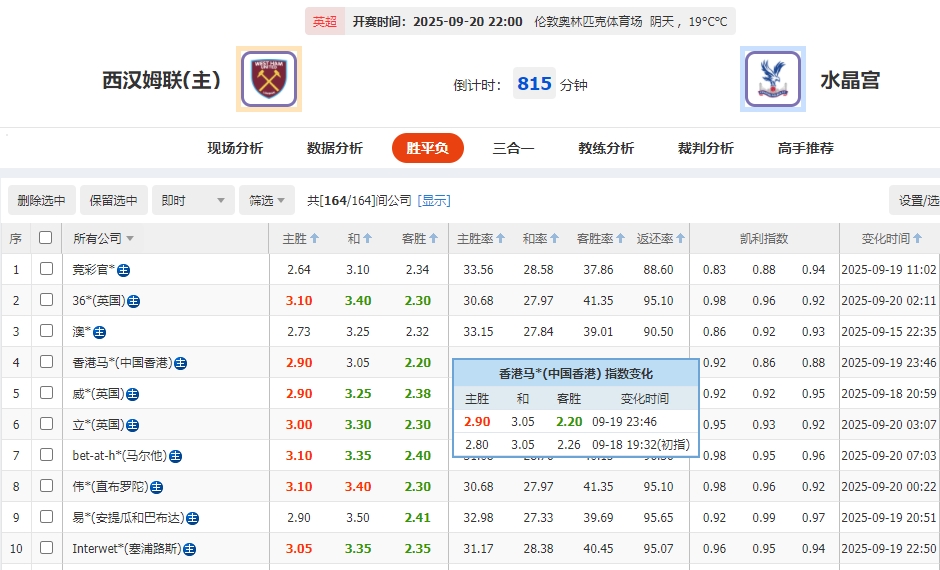
Task: Click the 主 icon beside 澳*
Action: (100, 332)
